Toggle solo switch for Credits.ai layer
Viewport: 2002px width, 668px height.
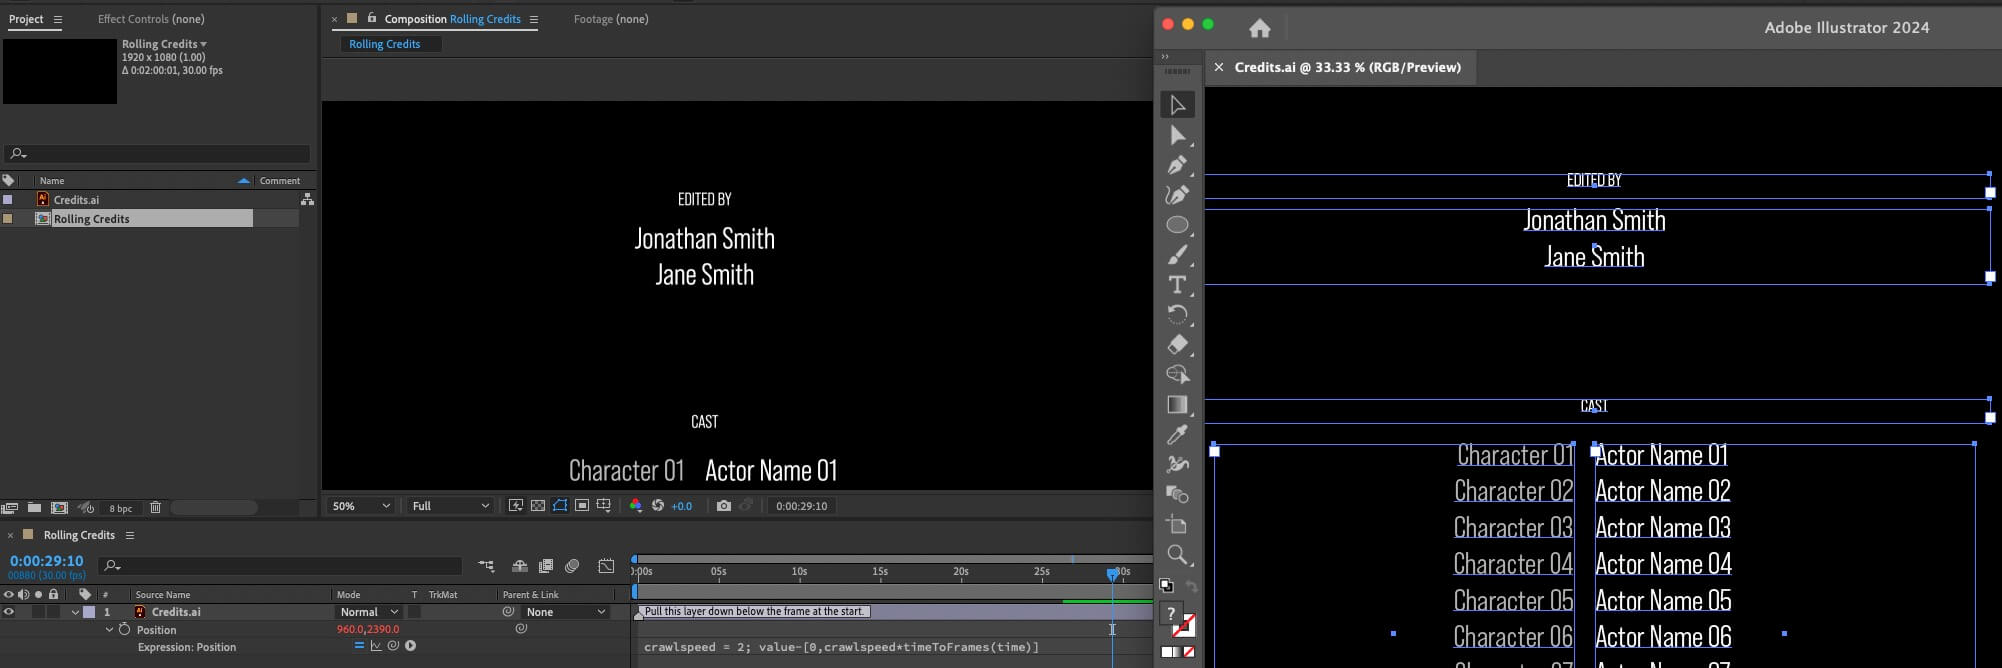38,612
